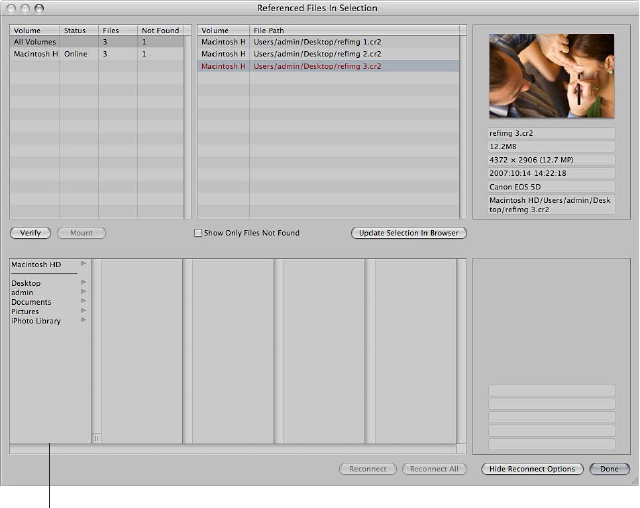This screenshot has height=508, width=640.
Task: Select file path refimg 2.cr2
Action: coord(329,54)
